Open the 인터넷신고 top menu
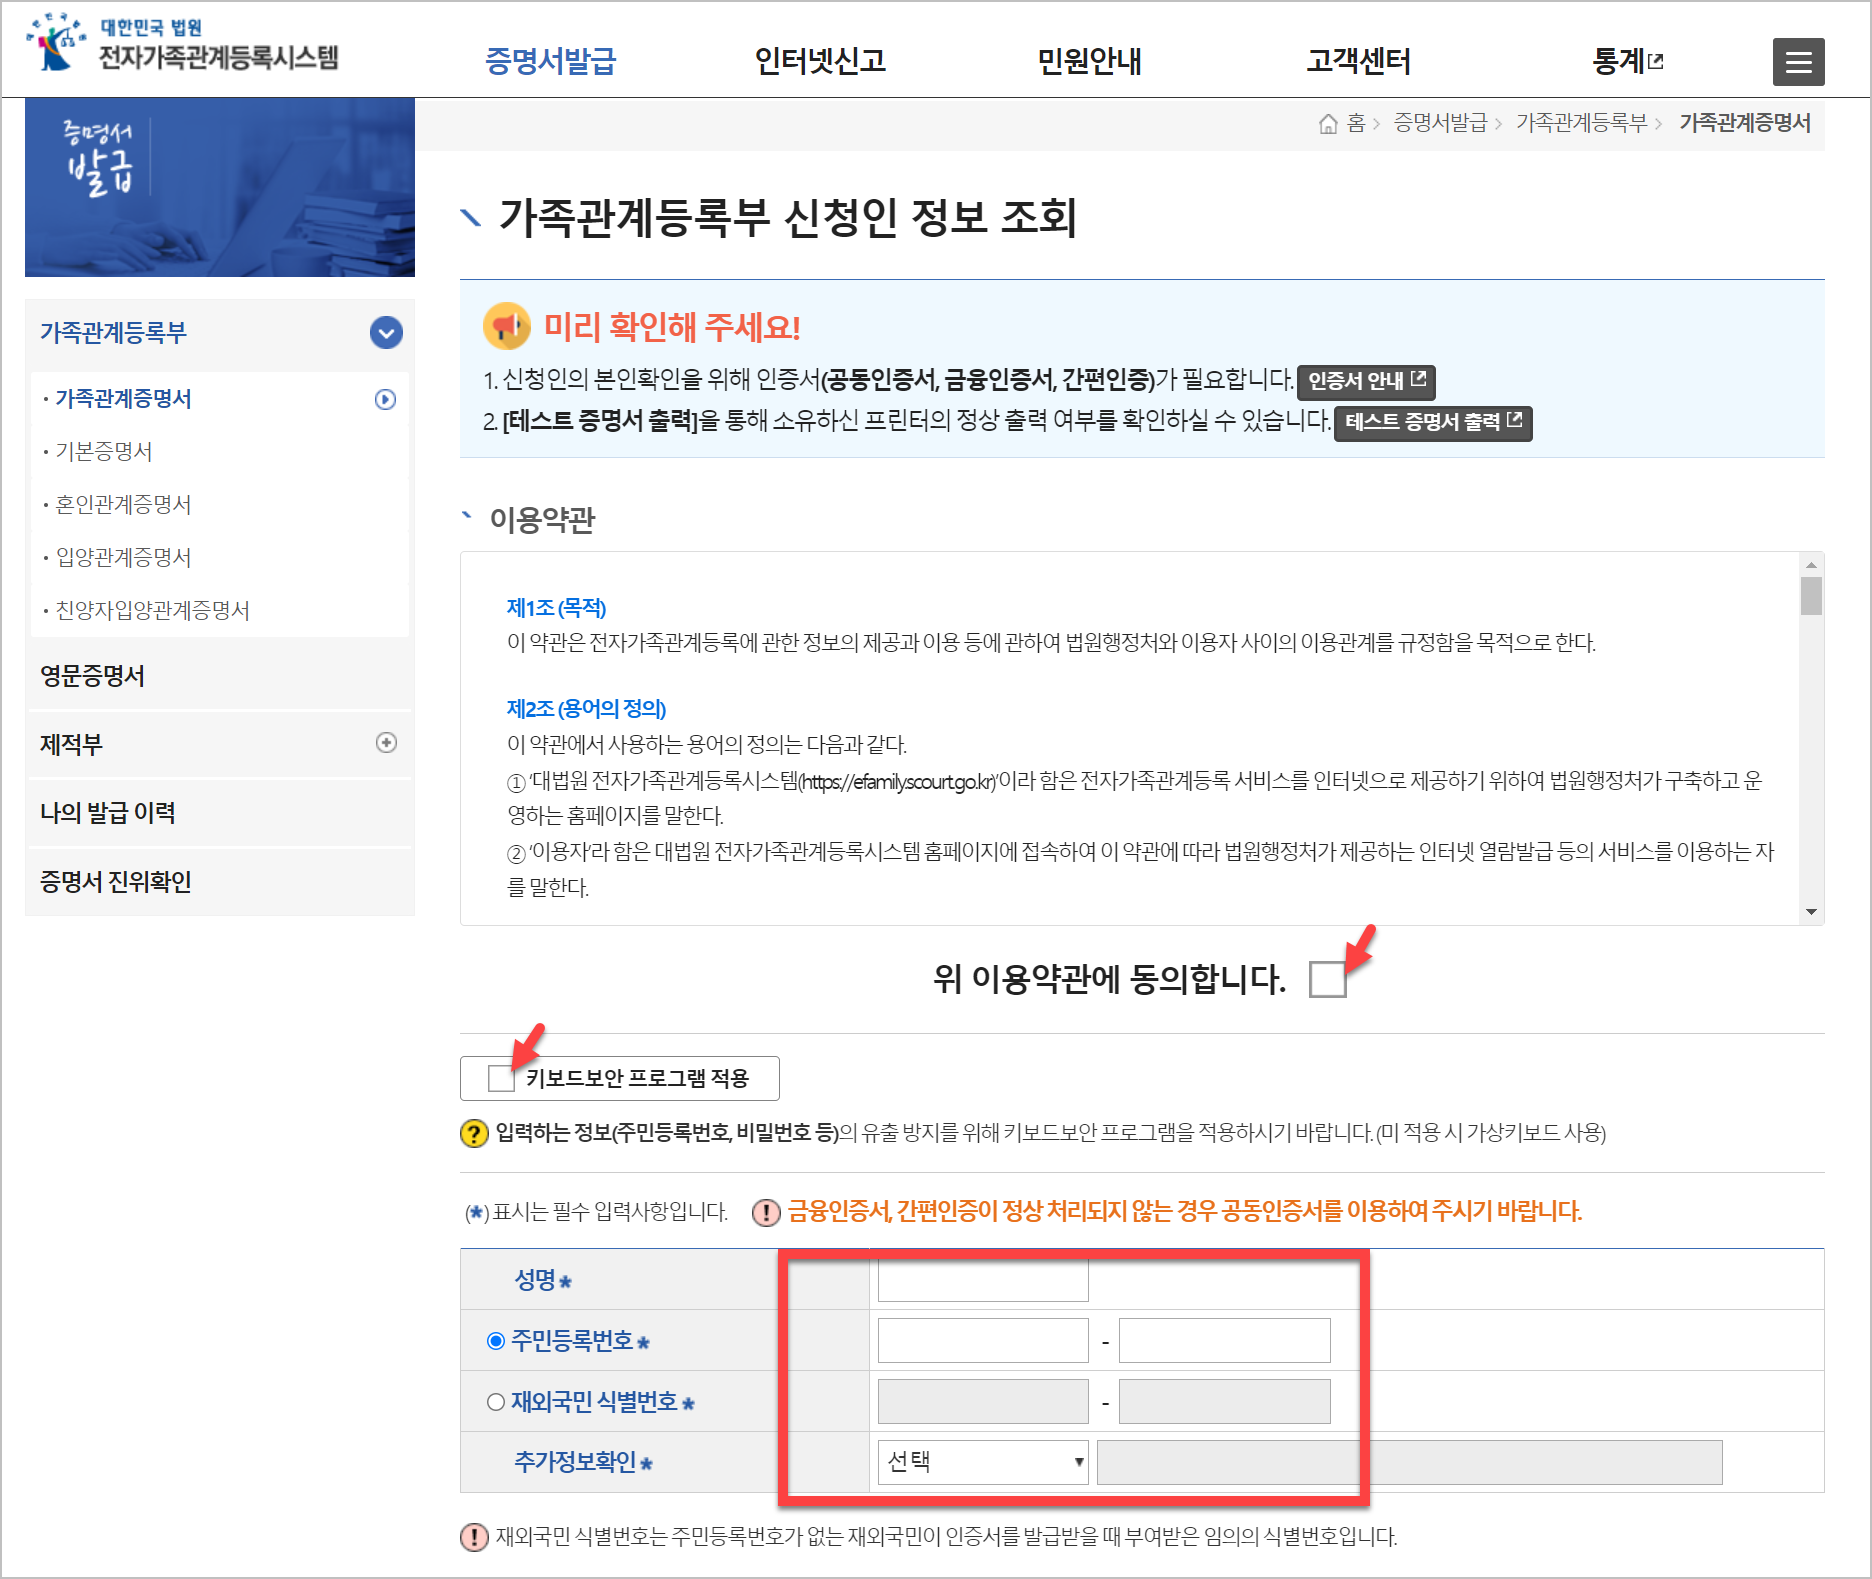Screen dimensions: 1872x1579 [x=820, y=62]
